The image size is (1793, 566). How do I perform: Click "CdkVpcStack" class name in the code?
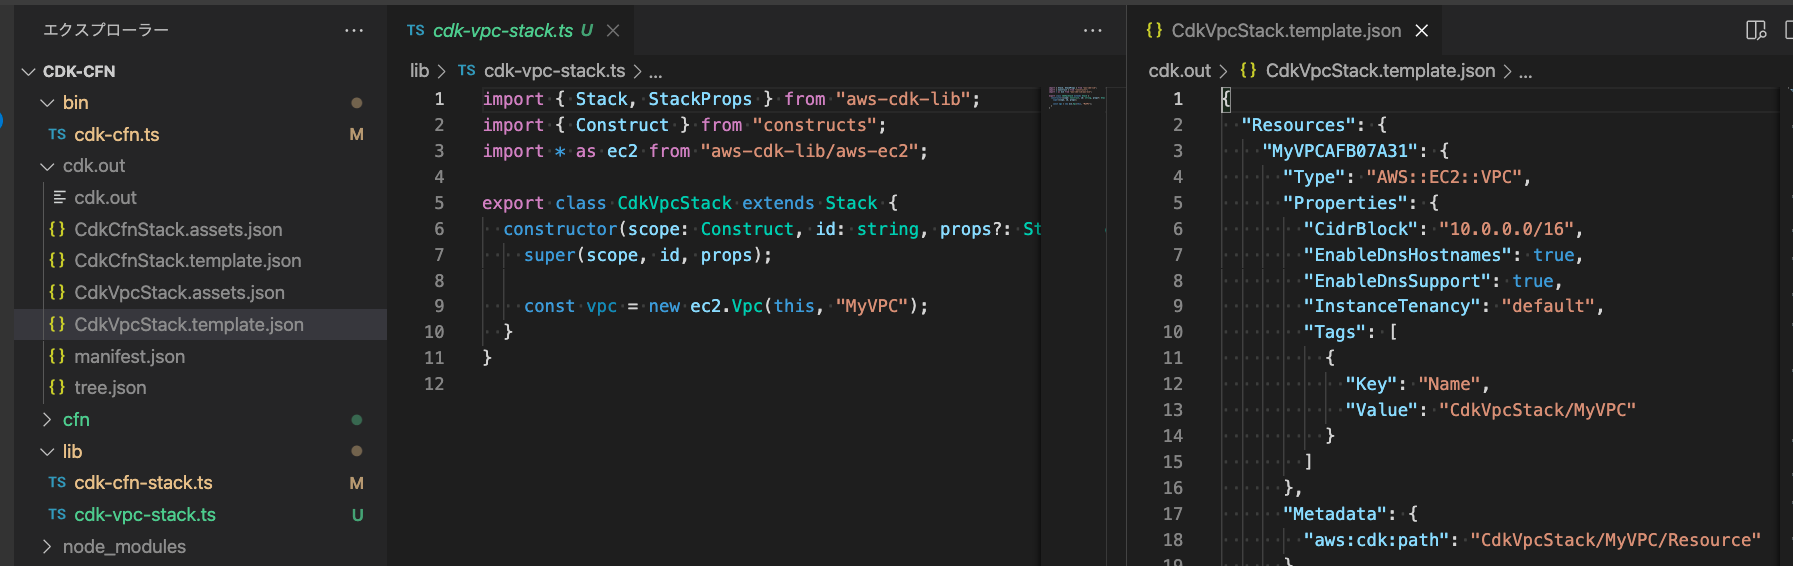coord(674,203)
